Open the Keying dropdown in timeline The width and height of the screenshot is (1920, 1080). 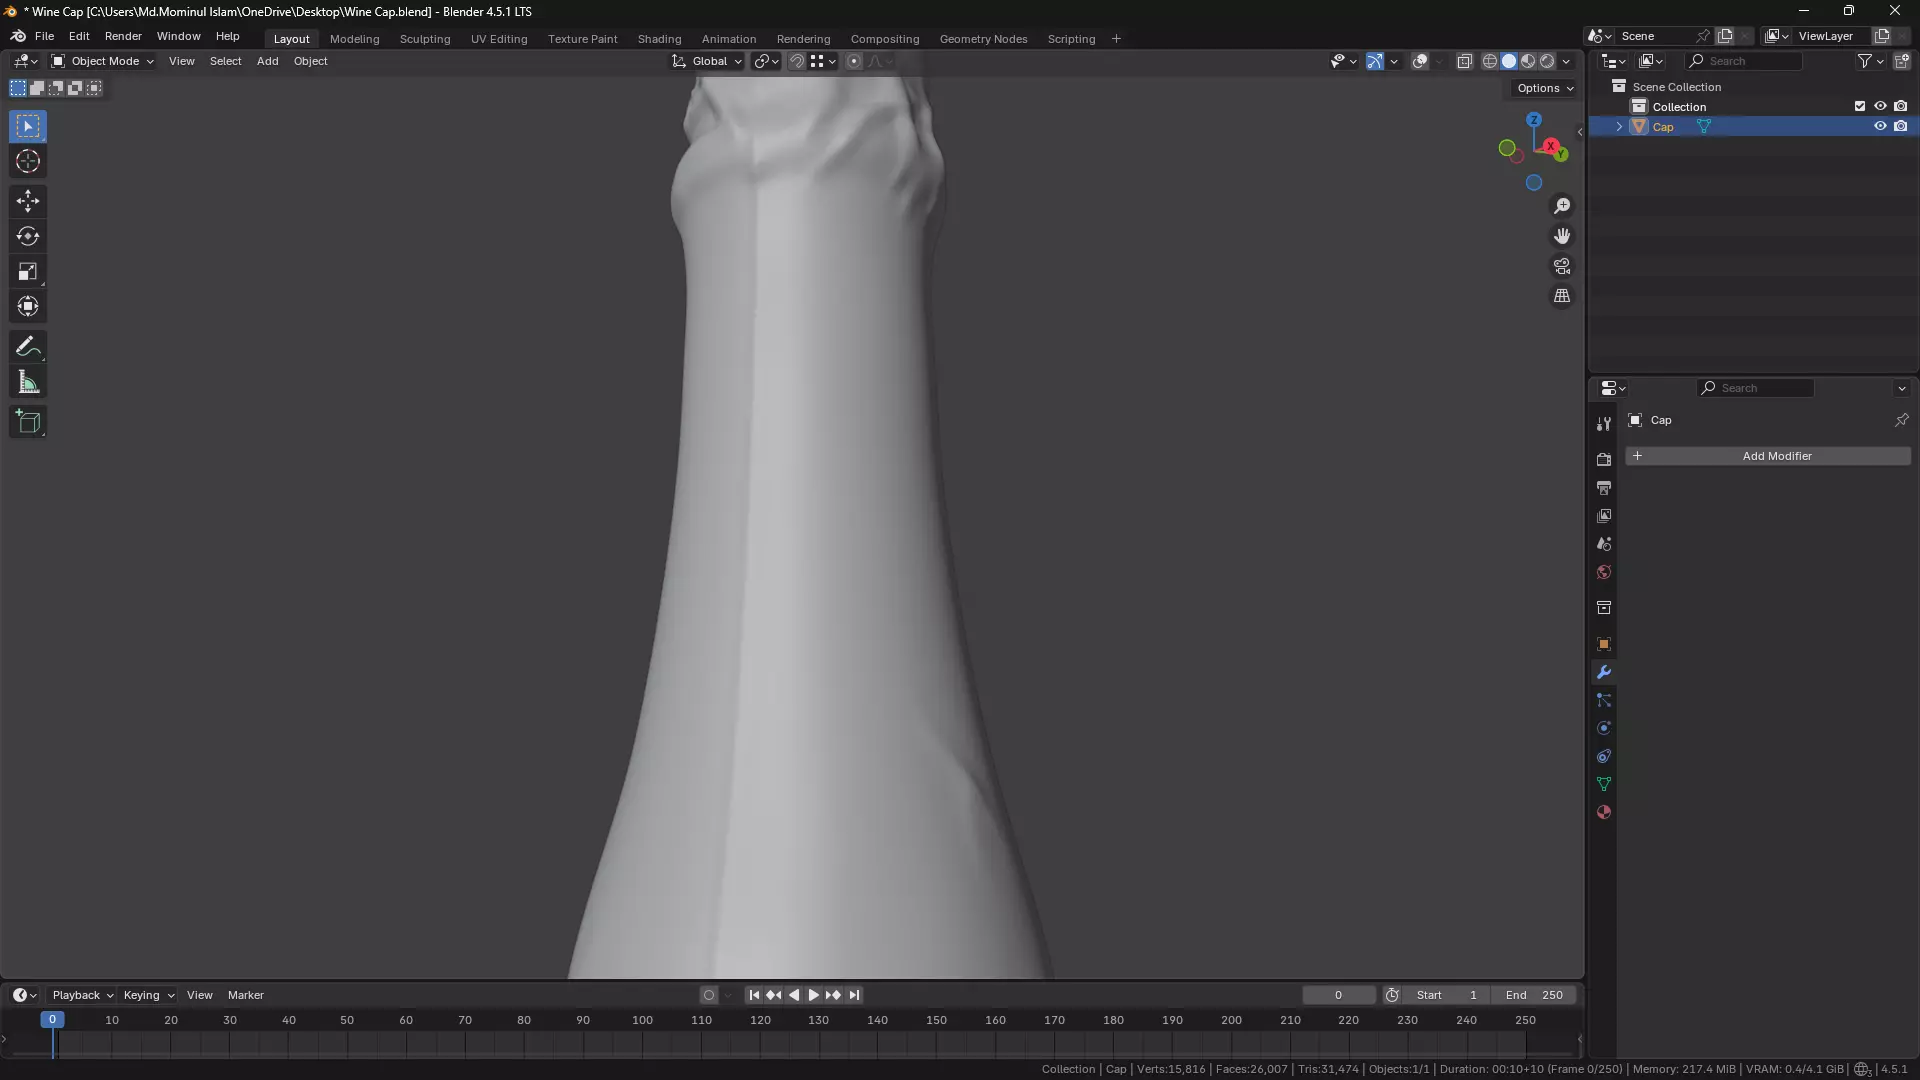pyautogui.click(x=148, y=995)
